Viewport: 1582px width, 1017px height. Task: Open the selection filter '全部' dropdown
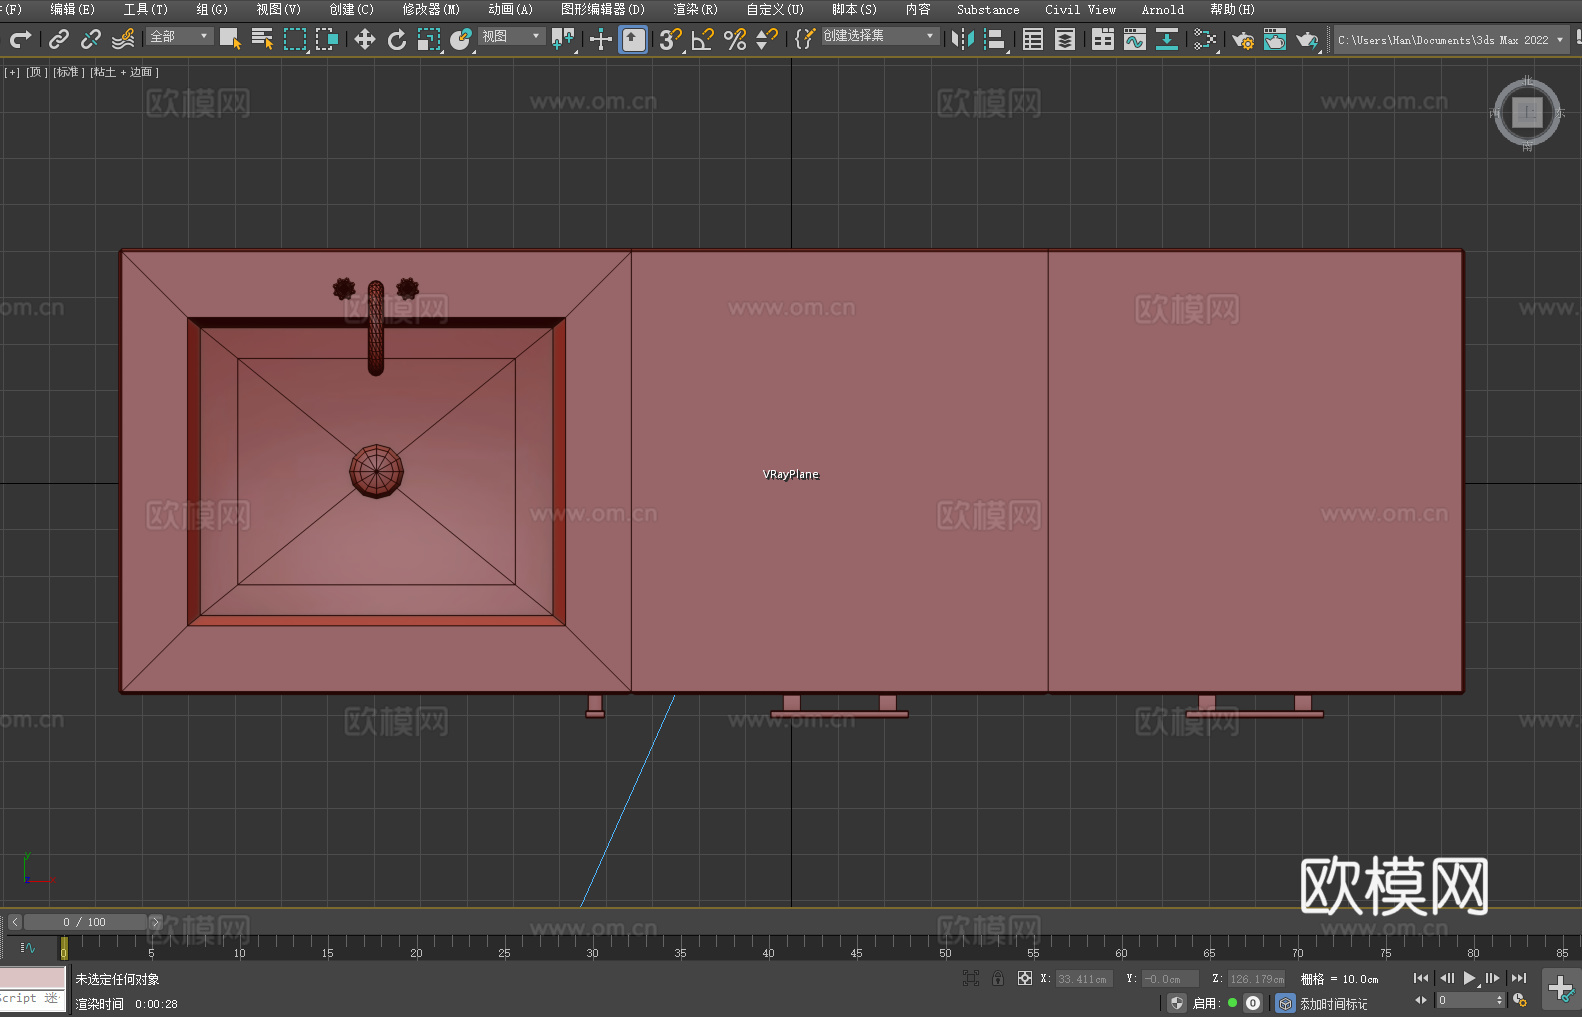point(180,36)
